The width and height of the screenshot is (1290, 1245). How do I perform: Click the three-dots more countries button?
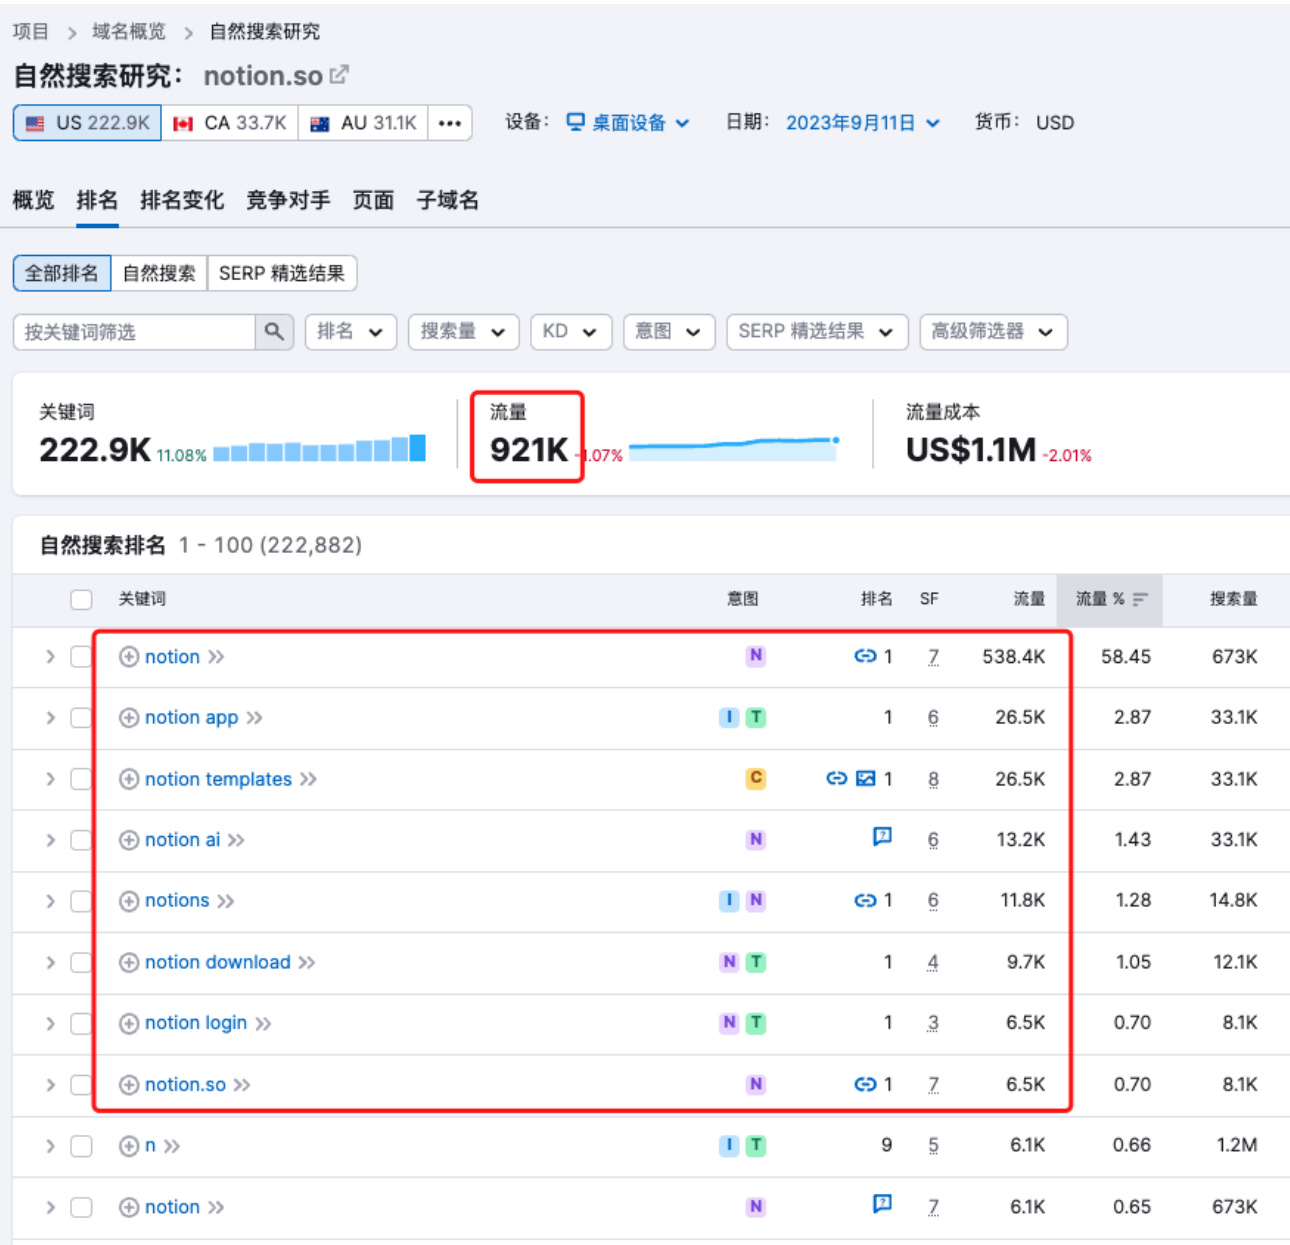450,123
